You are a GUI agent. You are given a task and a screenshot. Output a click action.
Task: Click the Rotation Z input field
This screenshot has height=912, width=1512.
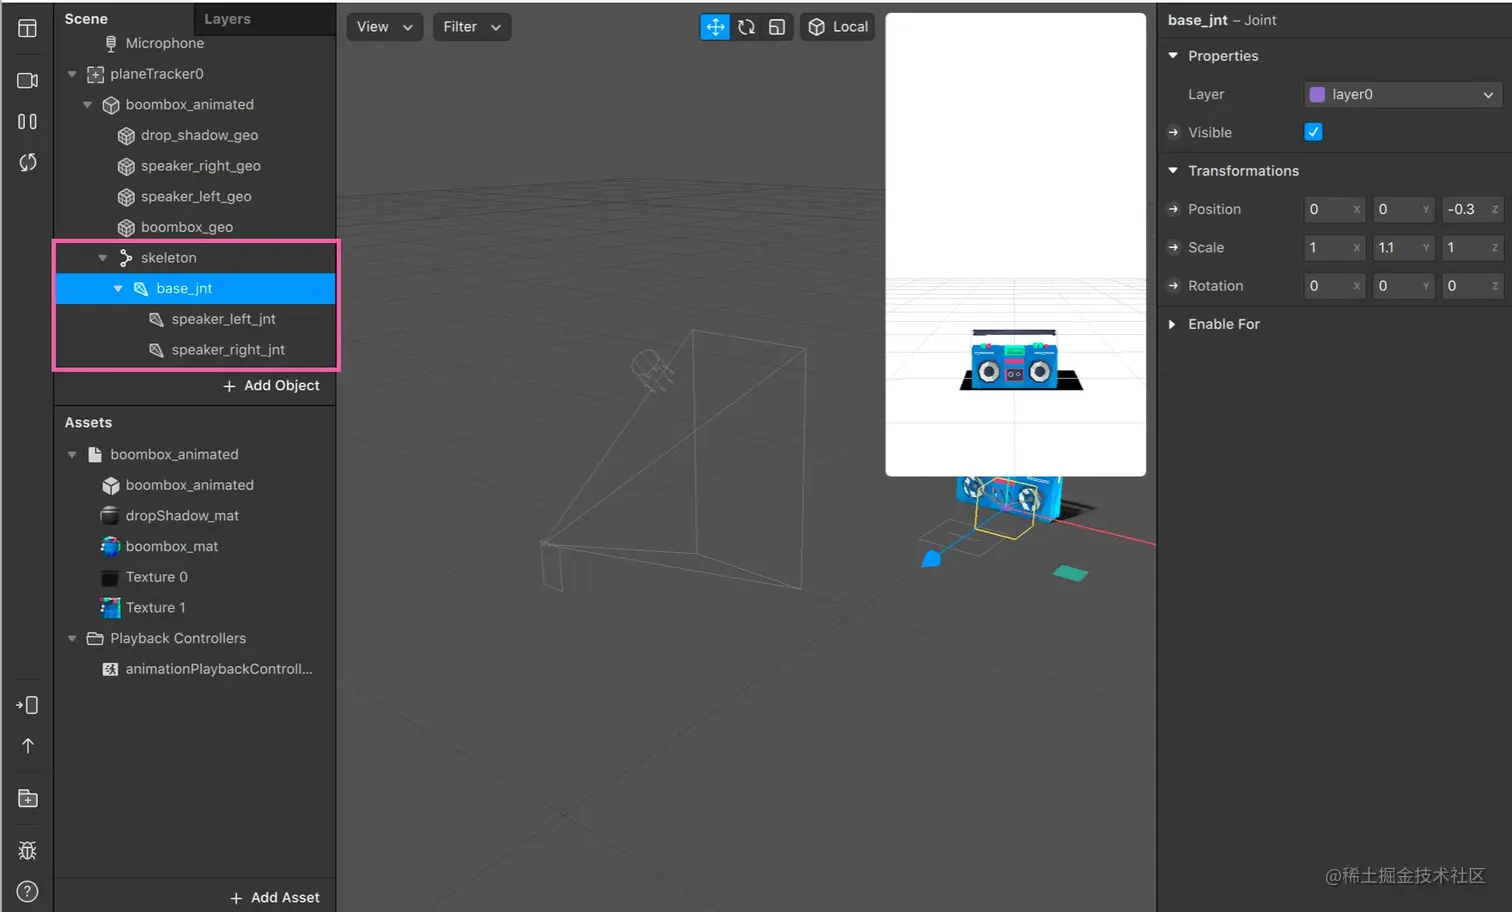click(1472, 286)
